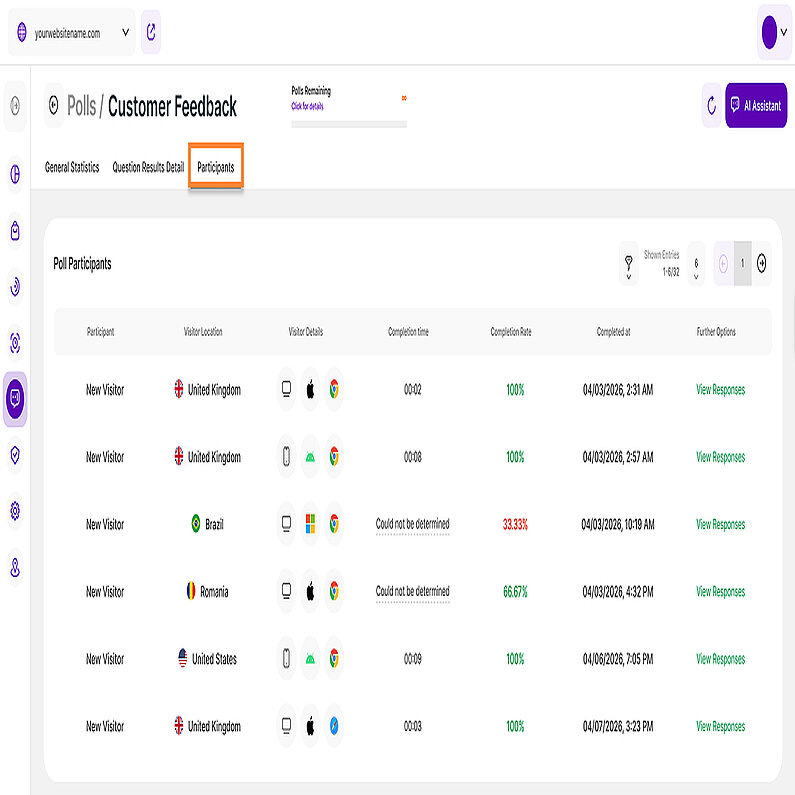
Task: Click the 66.67% completion rate
Action: [515, 592]
